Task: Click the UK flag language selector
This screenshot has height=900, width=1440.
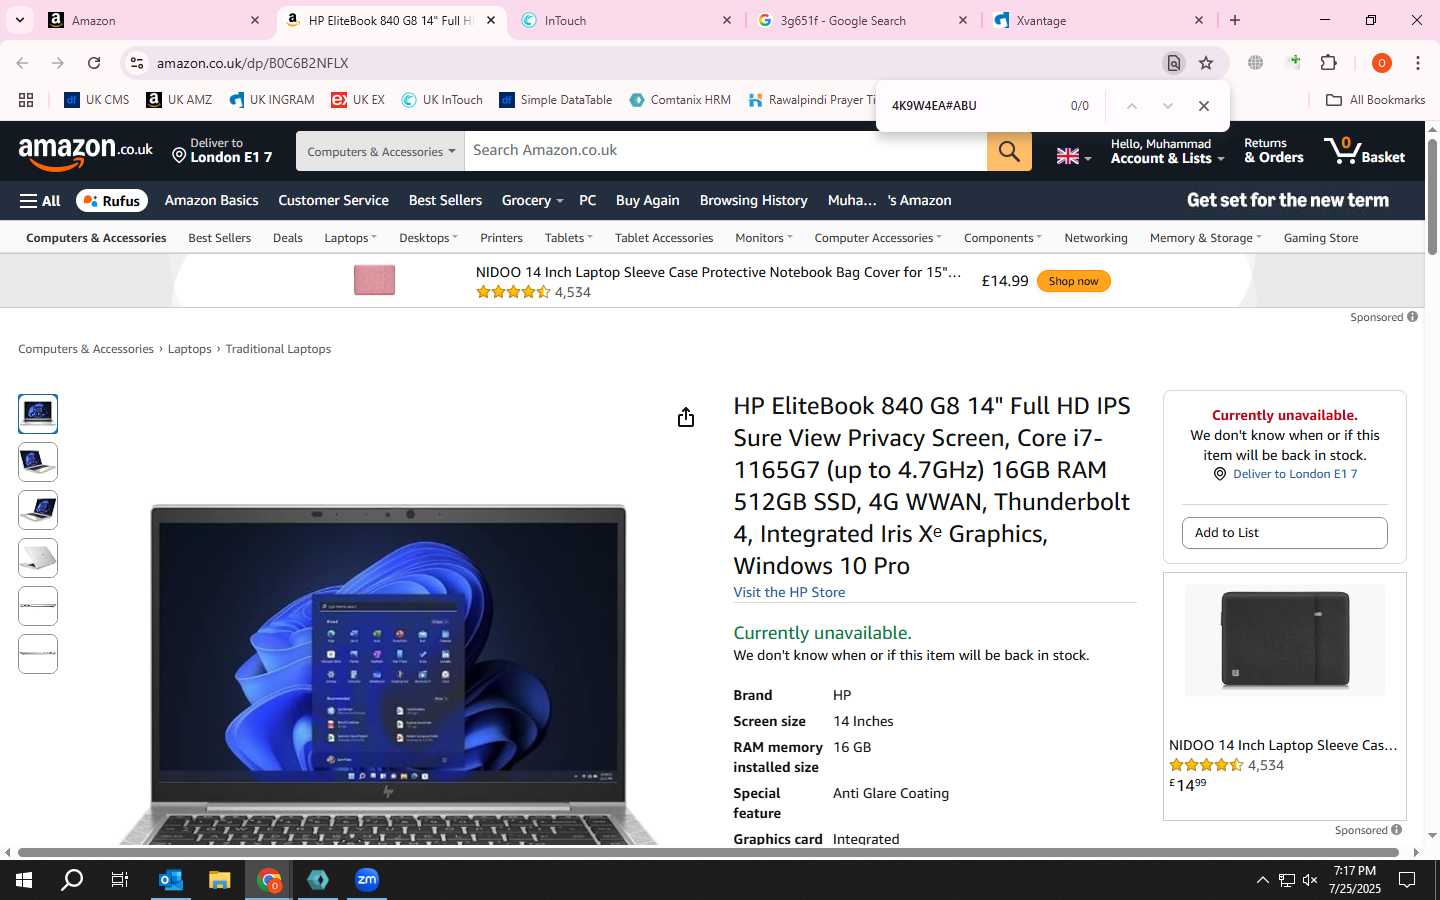Action: click(x=1073, y=156)
